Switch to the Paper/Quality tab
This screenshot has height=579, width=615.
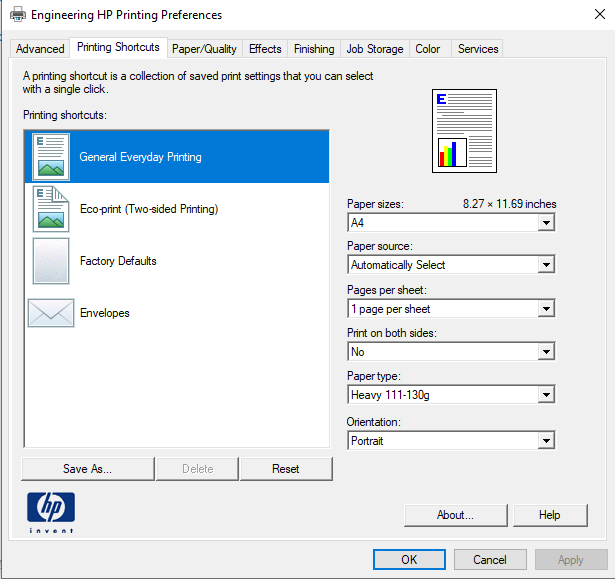pos(204,49)
